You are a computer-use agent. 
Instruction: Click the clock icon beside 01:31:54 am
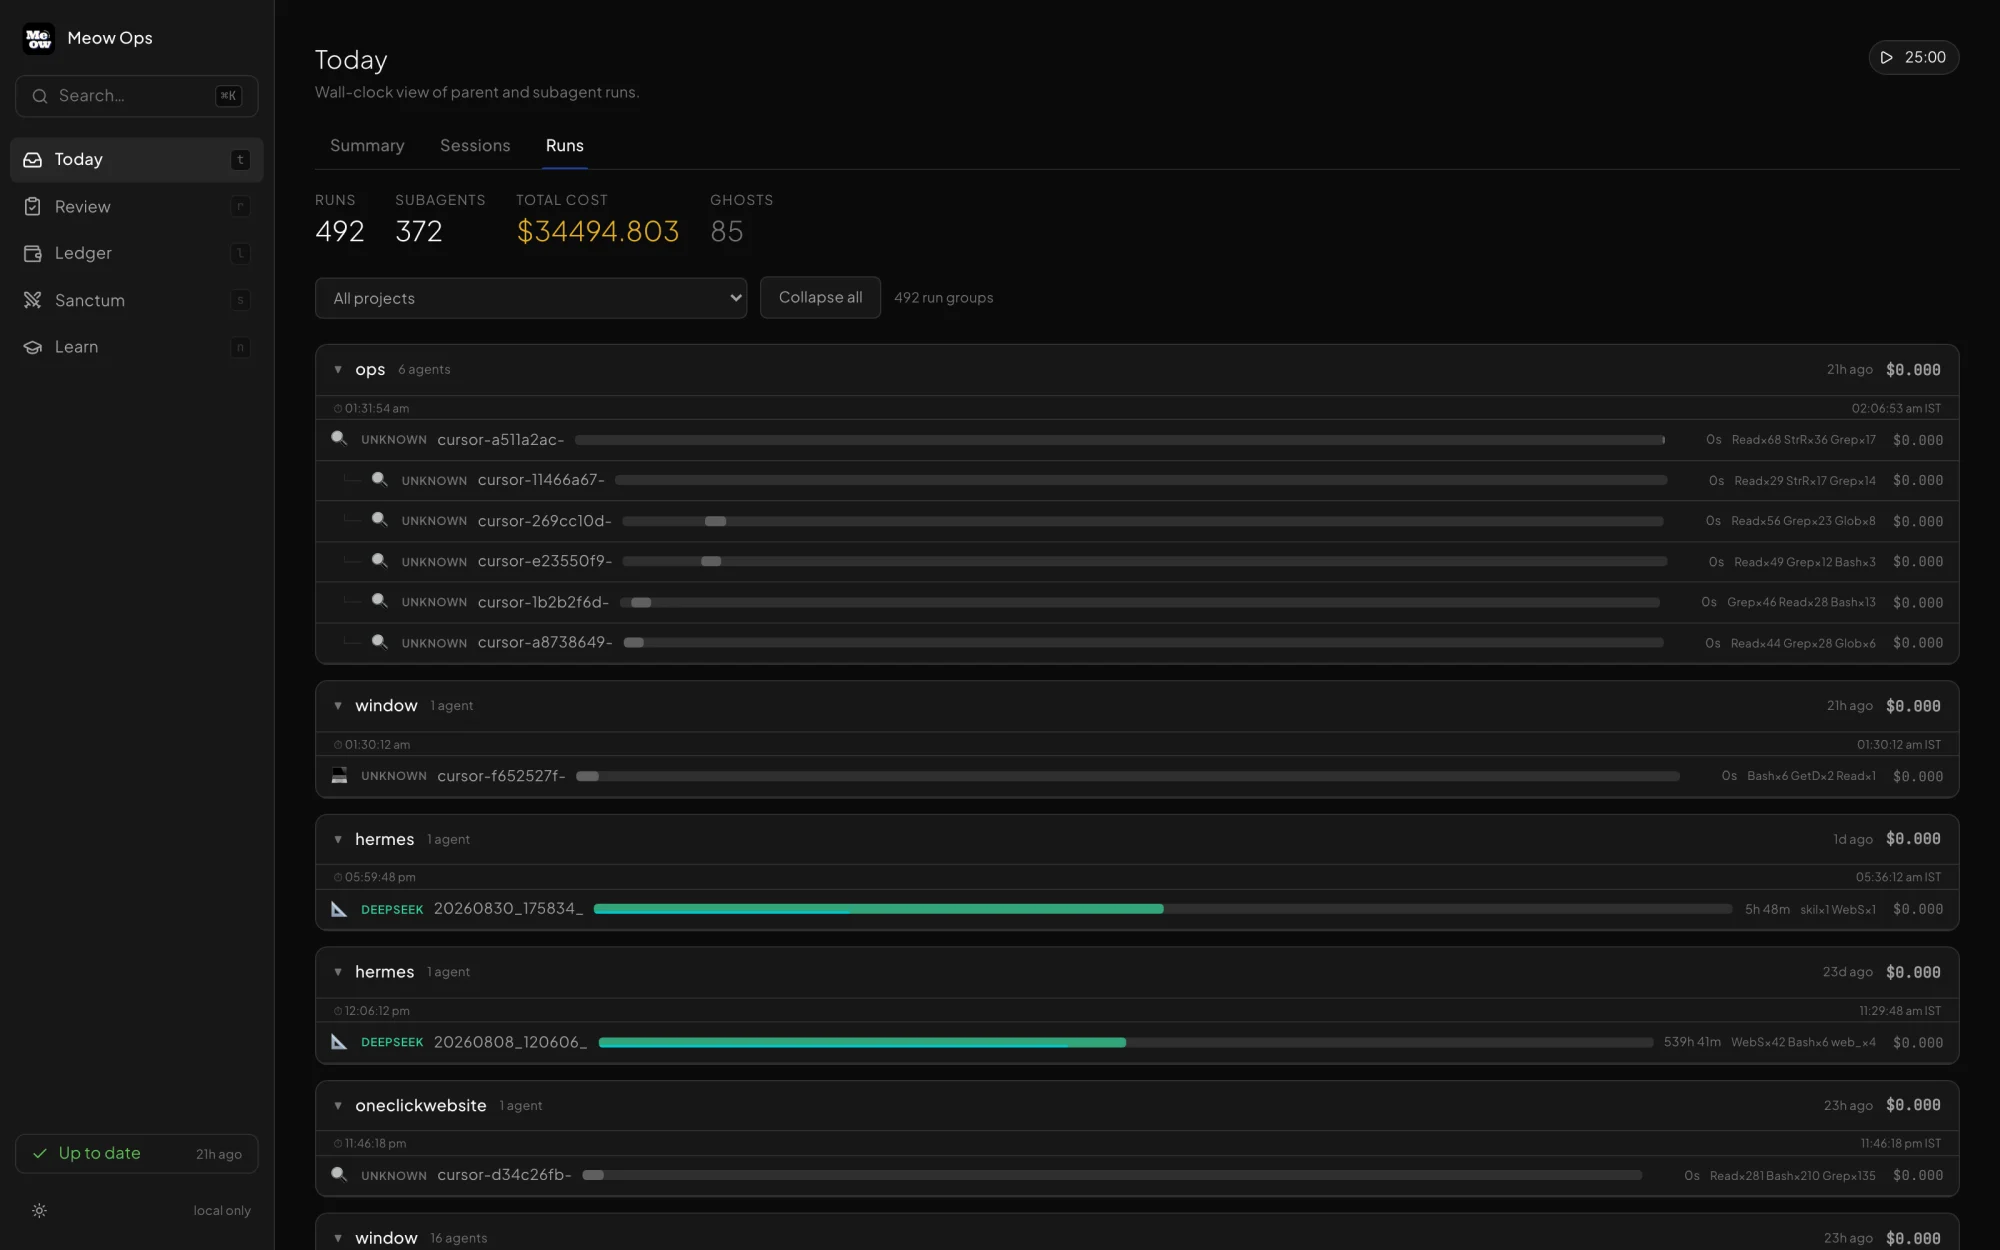(x=338, y=409)
